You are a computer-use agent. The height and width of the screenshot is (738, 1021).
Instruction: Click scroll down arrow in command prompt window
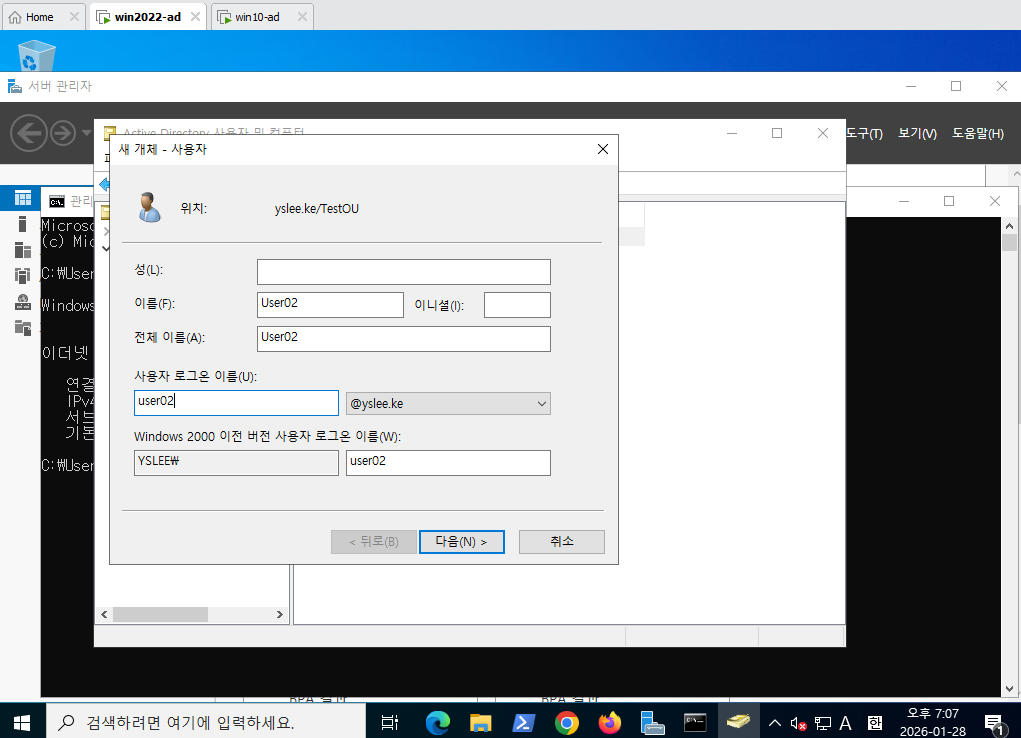pos(1009,688)
